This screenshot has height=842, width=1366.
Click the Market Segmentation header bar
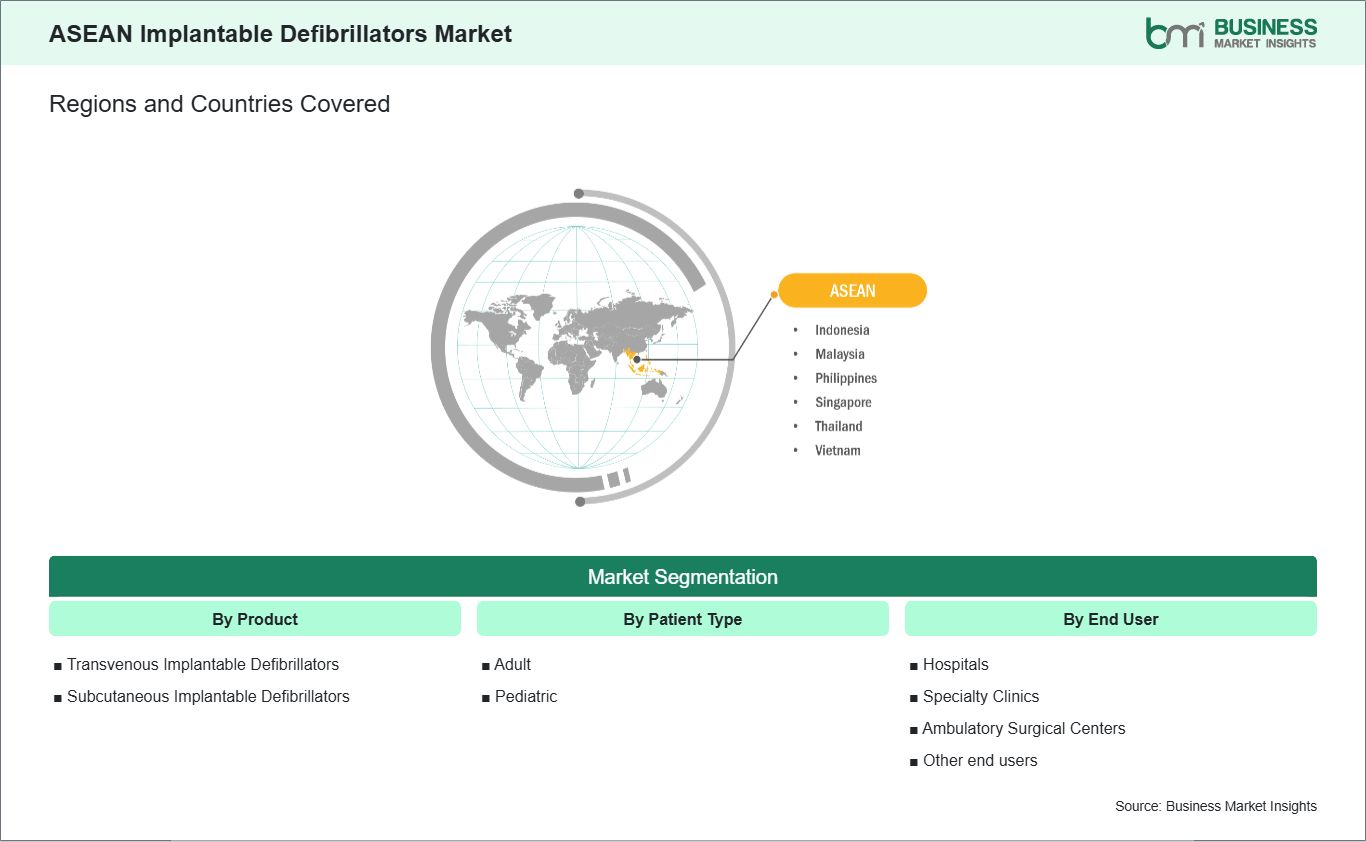pyautogui.click(x=683, y=577)
